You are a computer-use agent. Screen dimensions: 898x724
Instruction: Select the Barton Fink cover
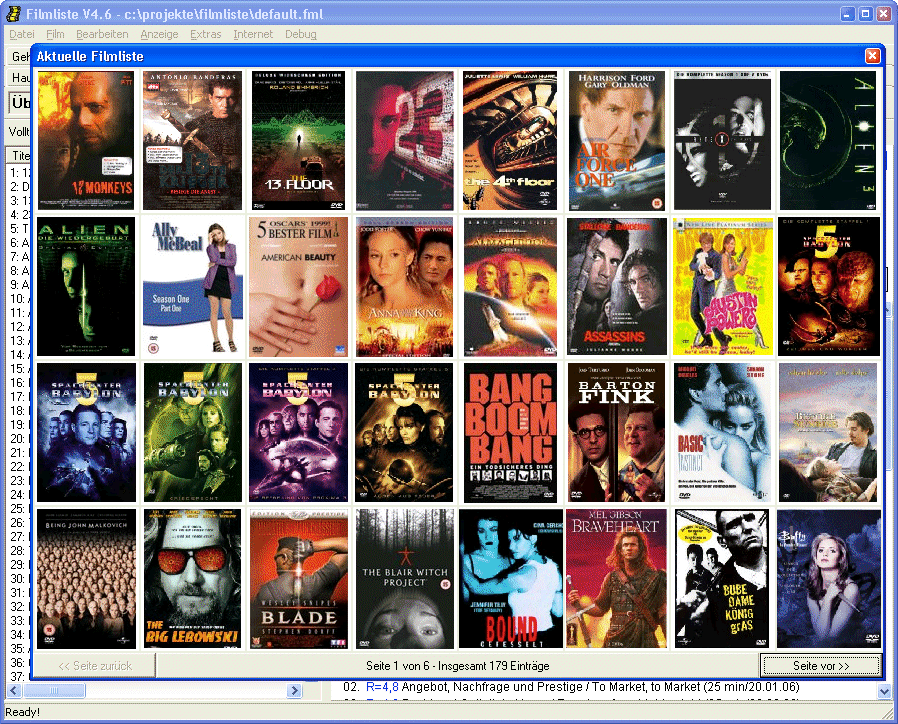[617, 432]
